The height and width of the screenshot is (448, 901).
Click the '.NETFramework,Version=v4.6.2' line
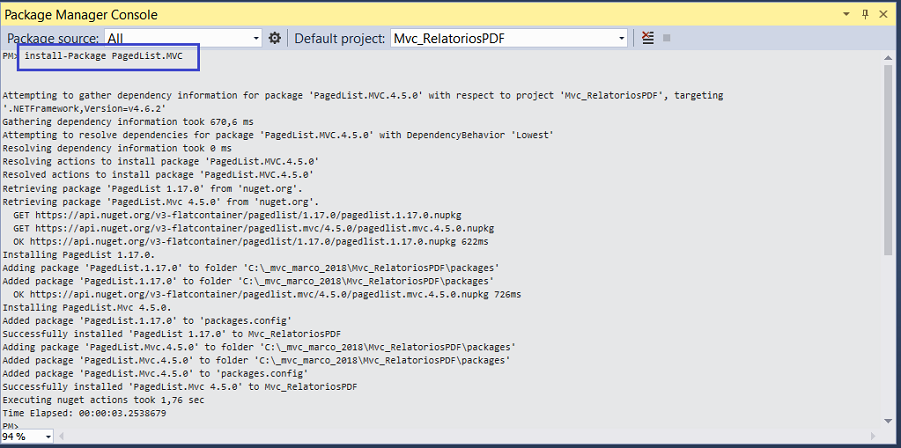(x=85, y=109)
